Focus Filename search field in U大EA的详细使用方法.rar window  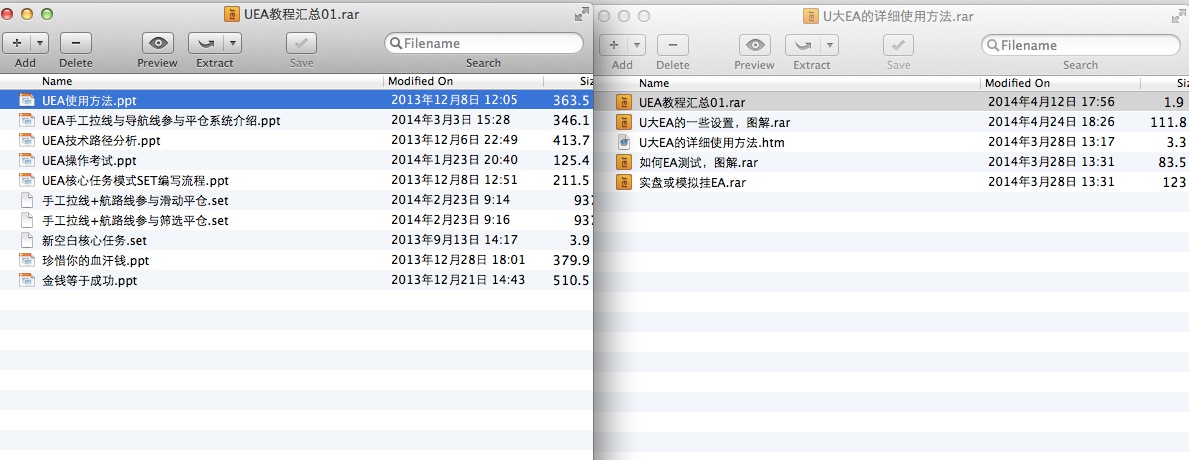(x=1081, y=45)
